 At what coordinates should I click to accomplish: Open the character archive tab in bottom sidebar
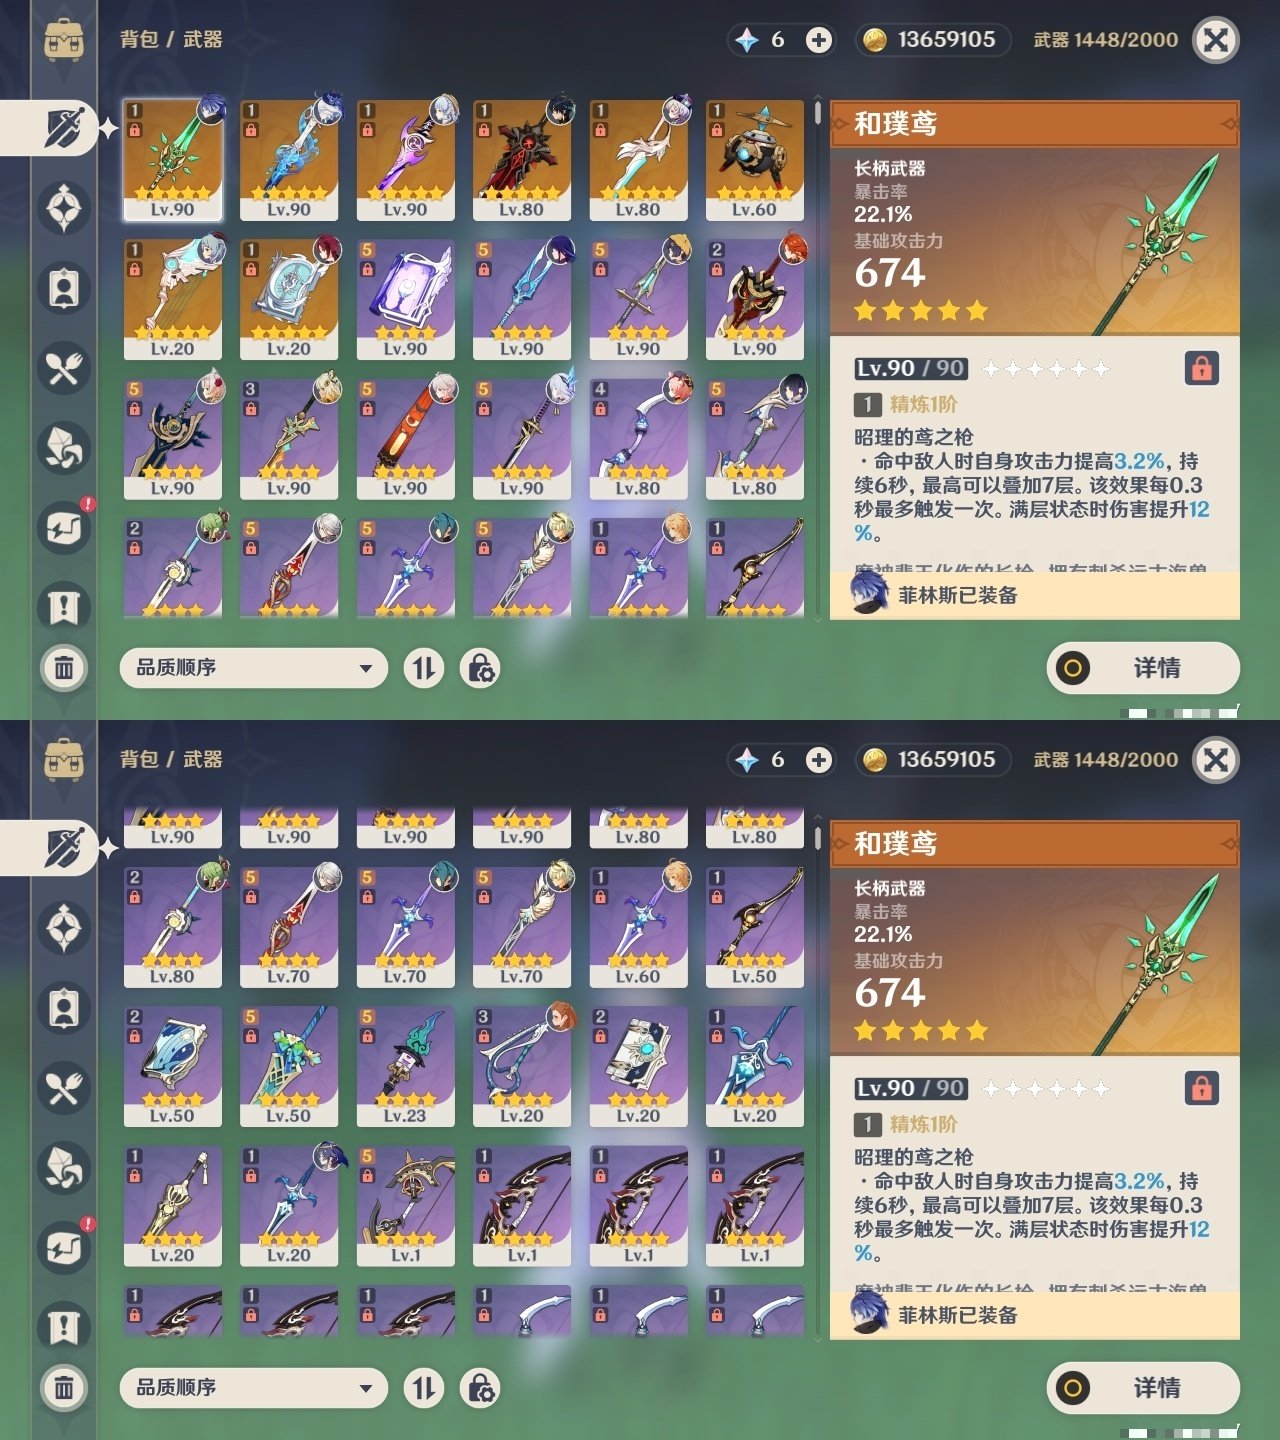[x=64, y=1008]
